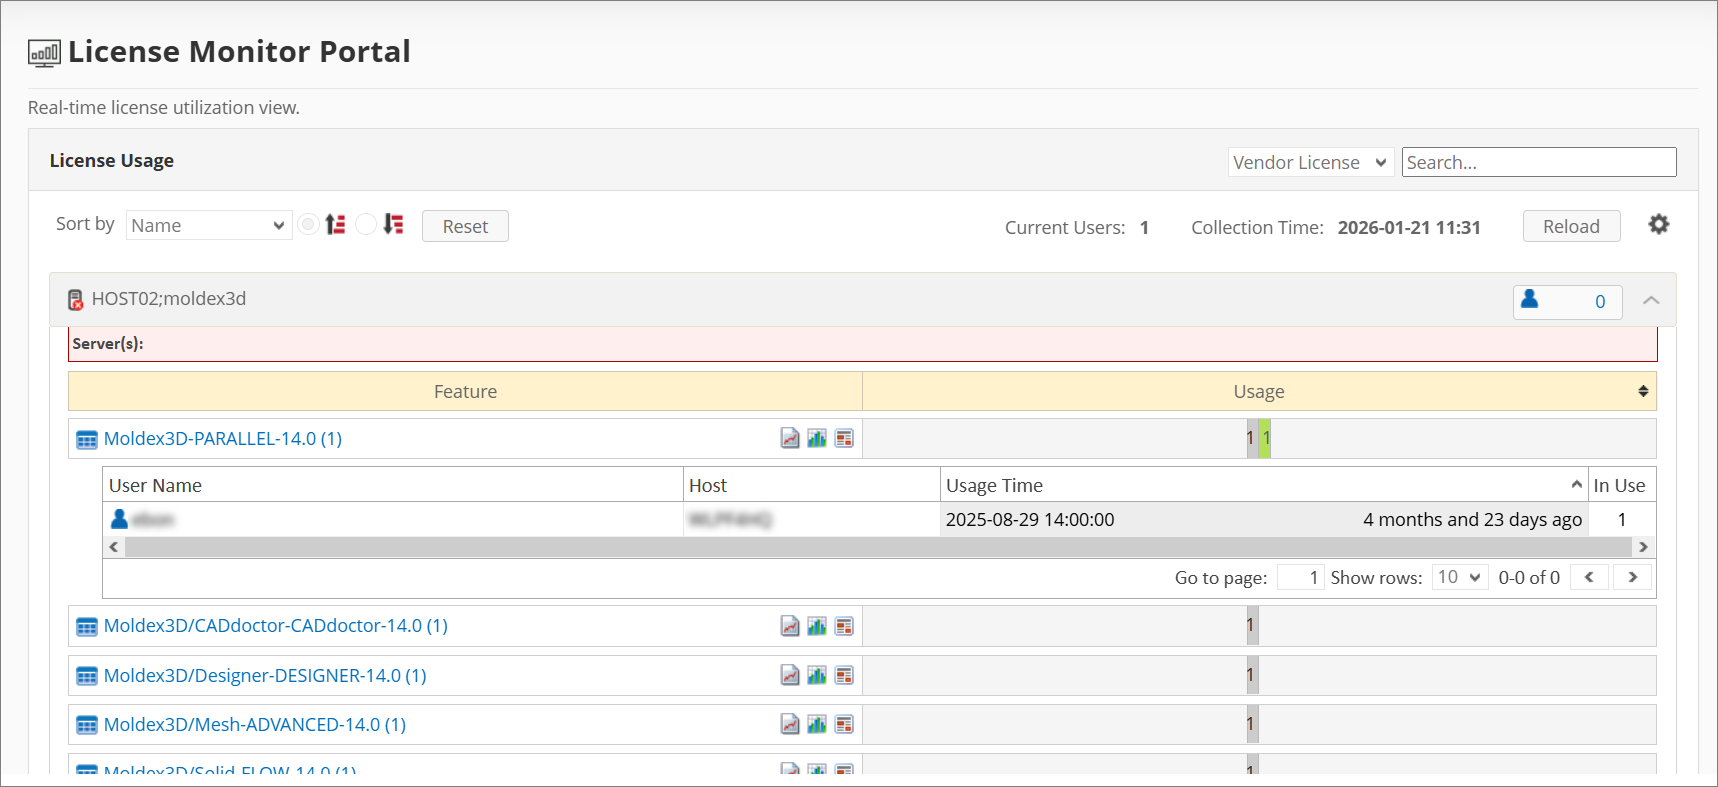Focus the Search input field
This screenshot has width=1718, height=787.
[x=1539, y=162]
